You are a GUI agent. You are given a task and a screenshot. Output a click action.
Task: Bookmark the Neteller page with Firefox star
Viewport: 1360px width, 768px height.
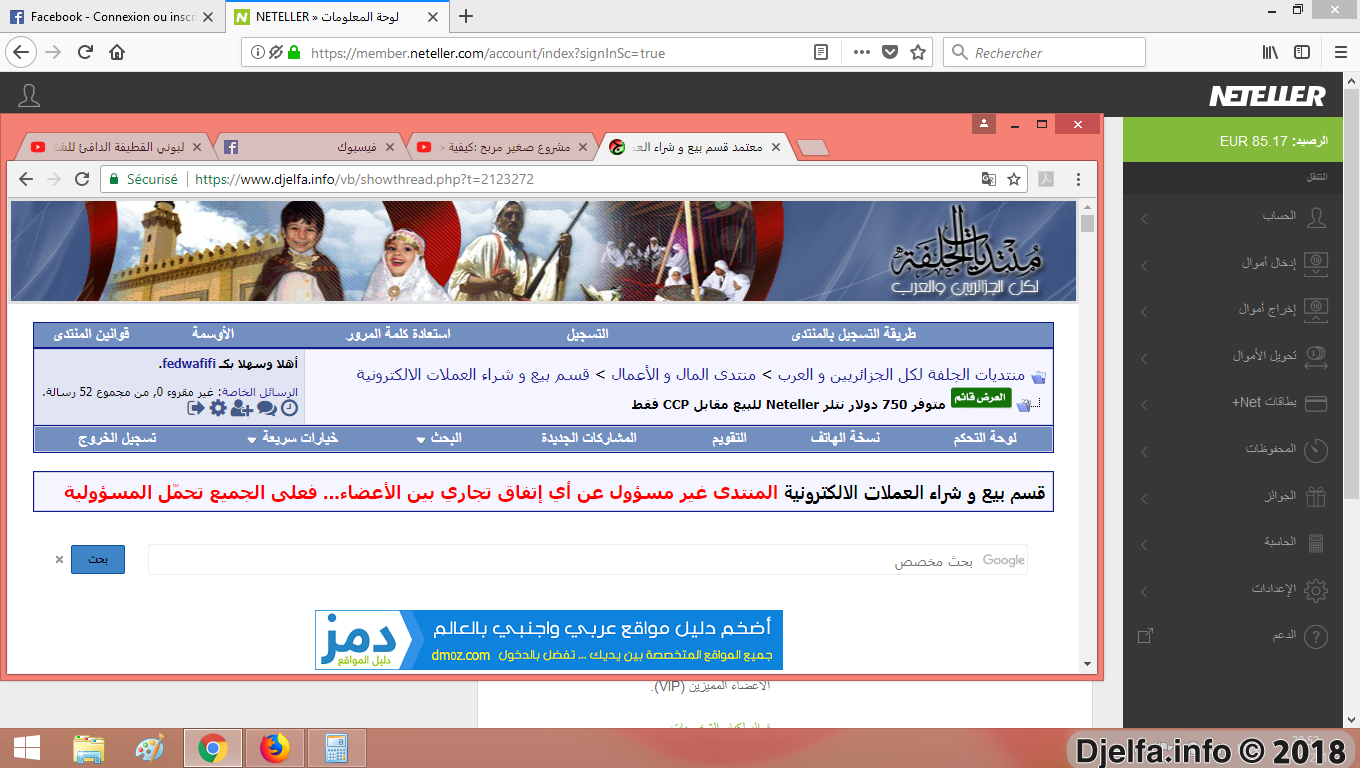(918, 53)
